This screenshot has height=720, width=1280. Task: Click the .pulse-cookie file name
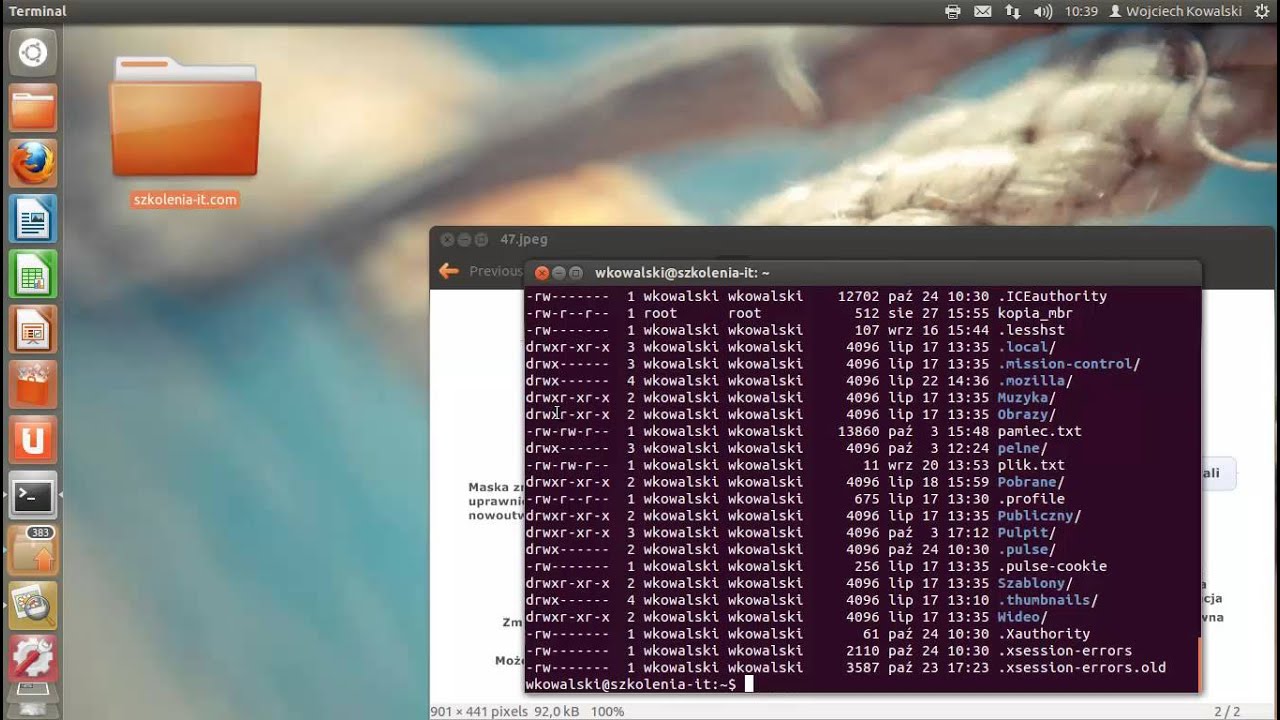coord(1052,566)
